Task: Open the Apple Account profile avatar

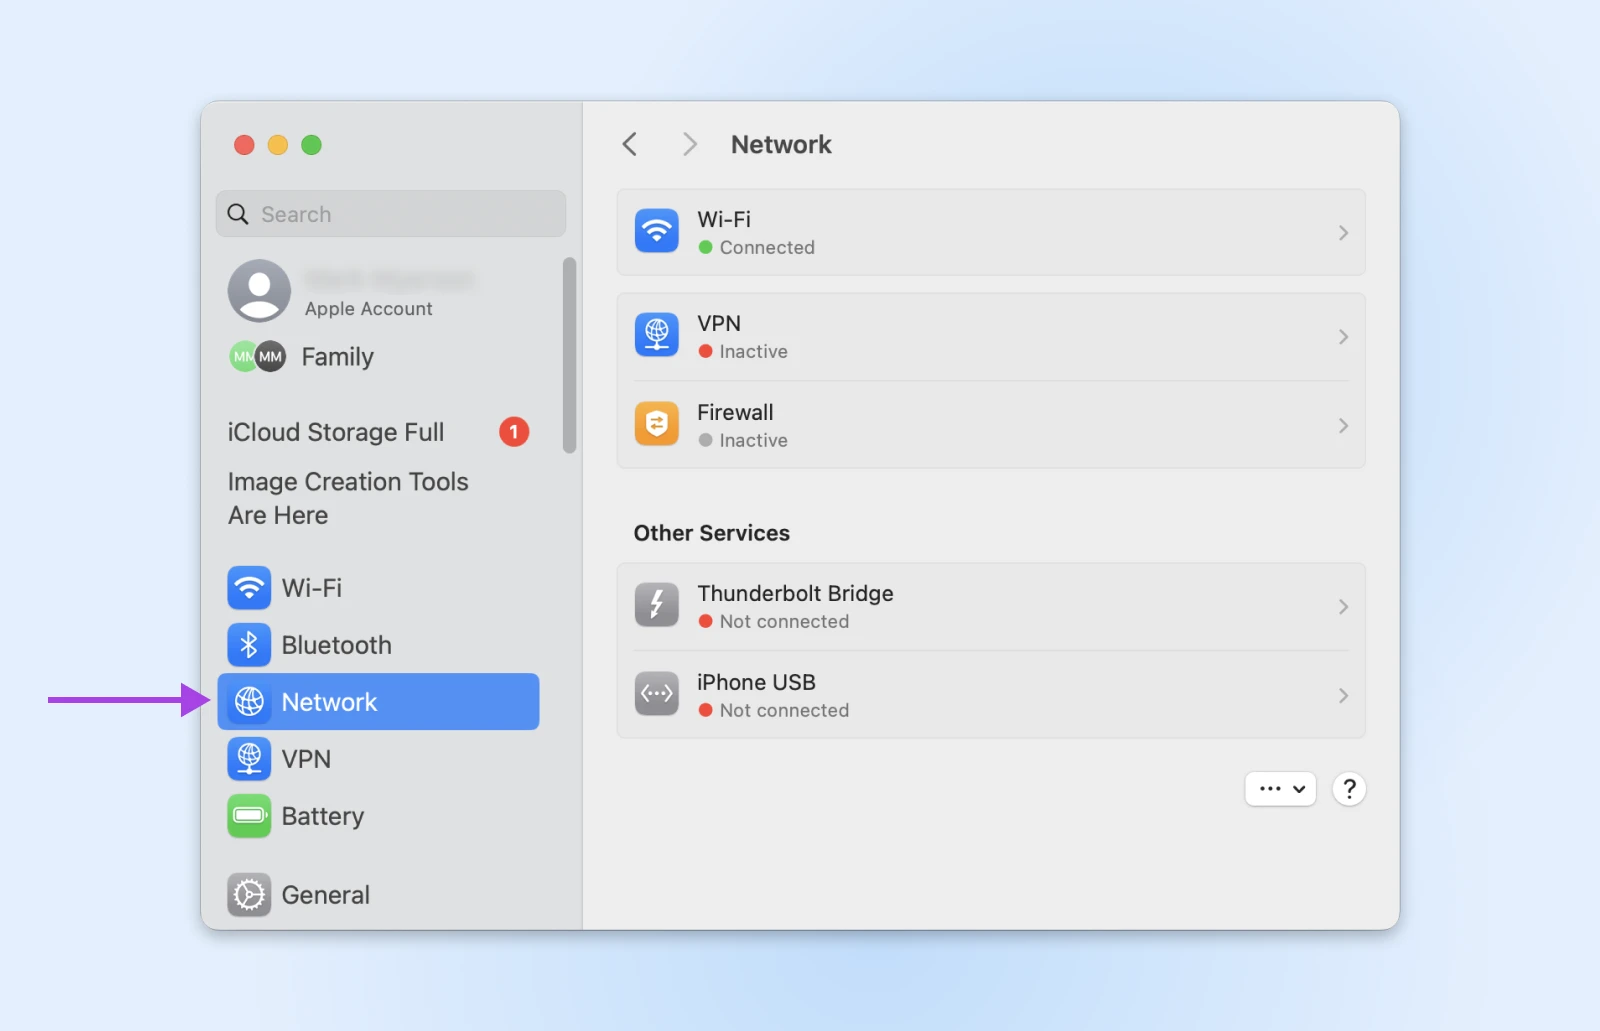Action: [260, 291]
